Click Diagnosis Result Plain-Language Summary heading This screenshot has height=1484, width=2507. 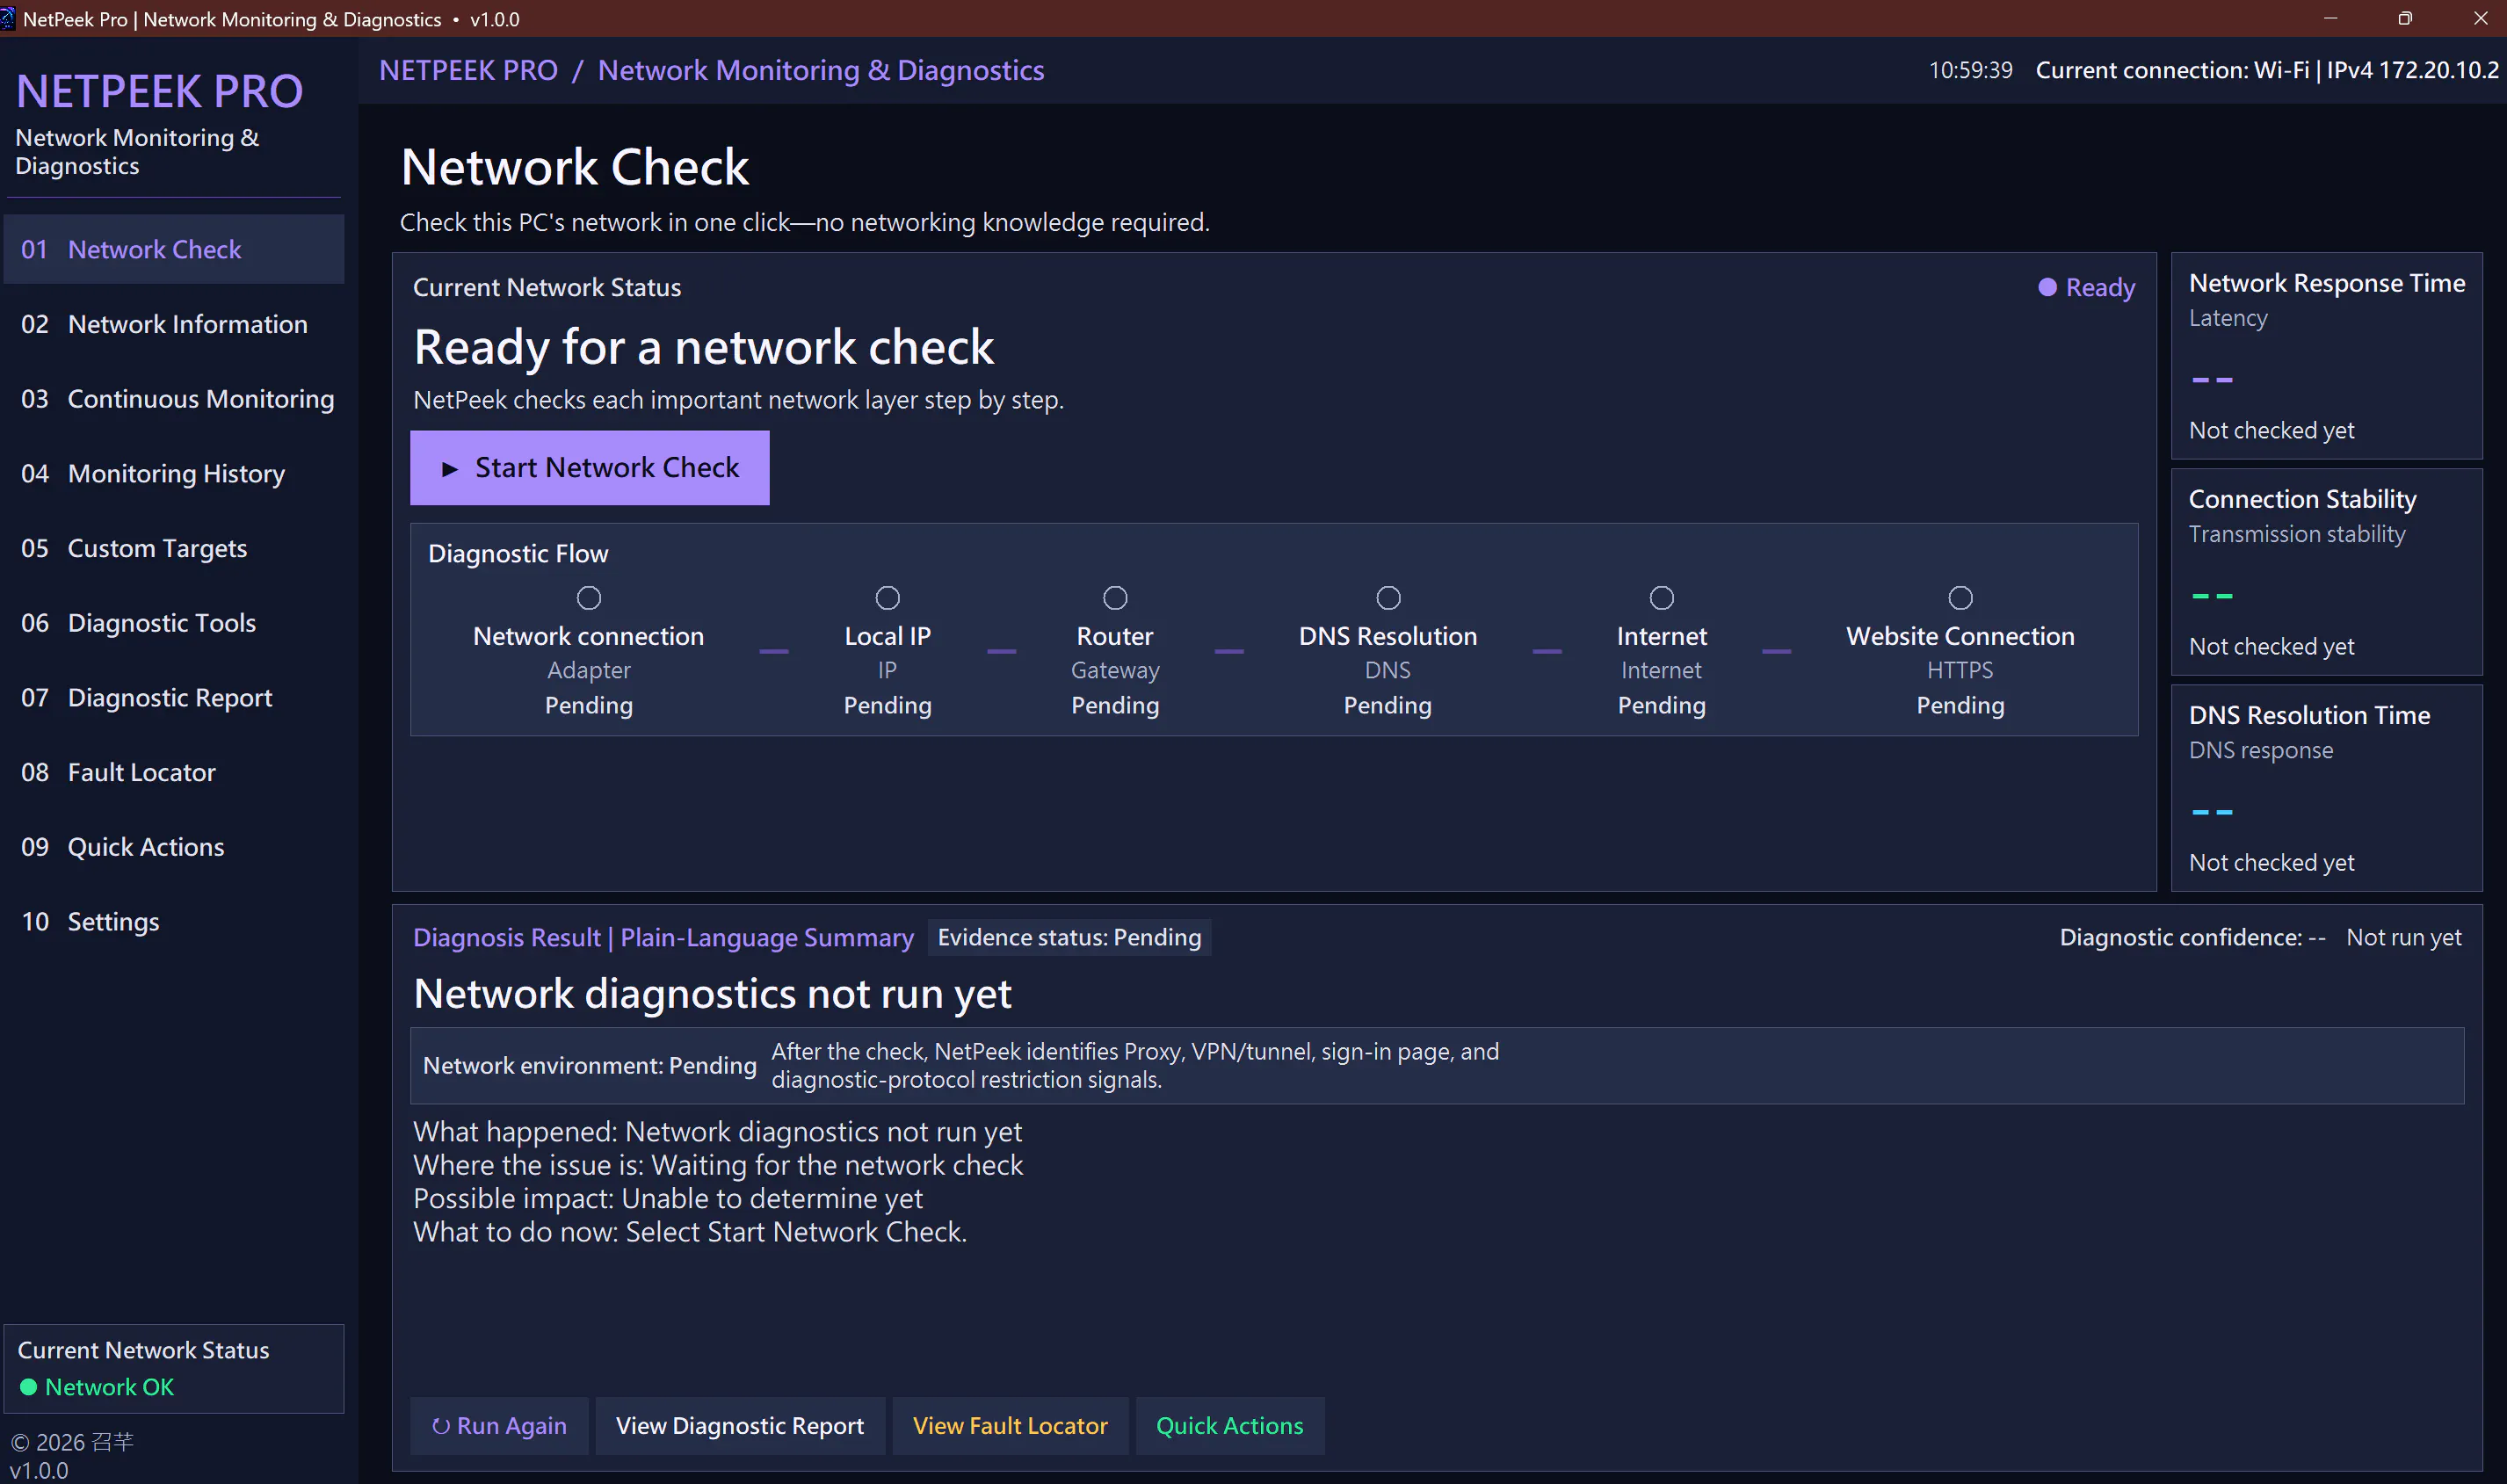pos(663,937)
